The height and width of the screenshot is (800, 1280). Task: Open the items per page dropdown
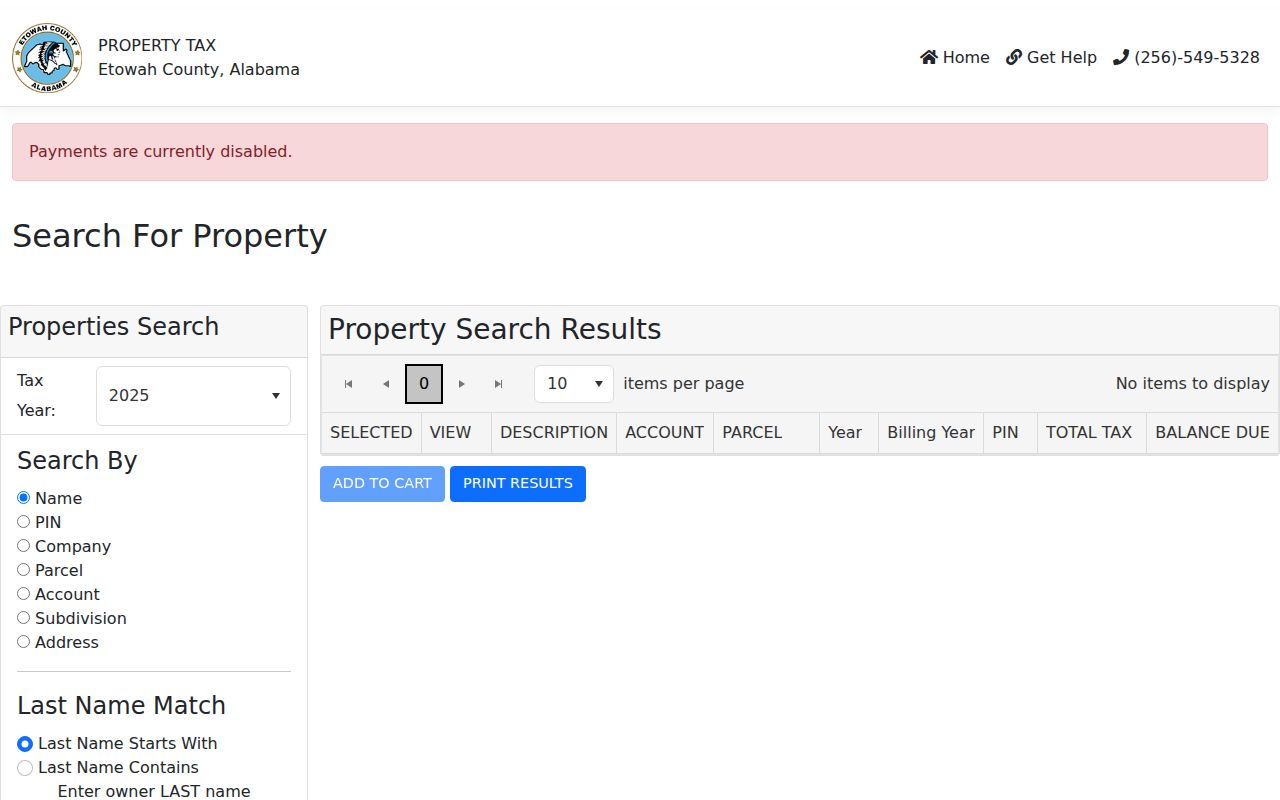pos(574,384)
